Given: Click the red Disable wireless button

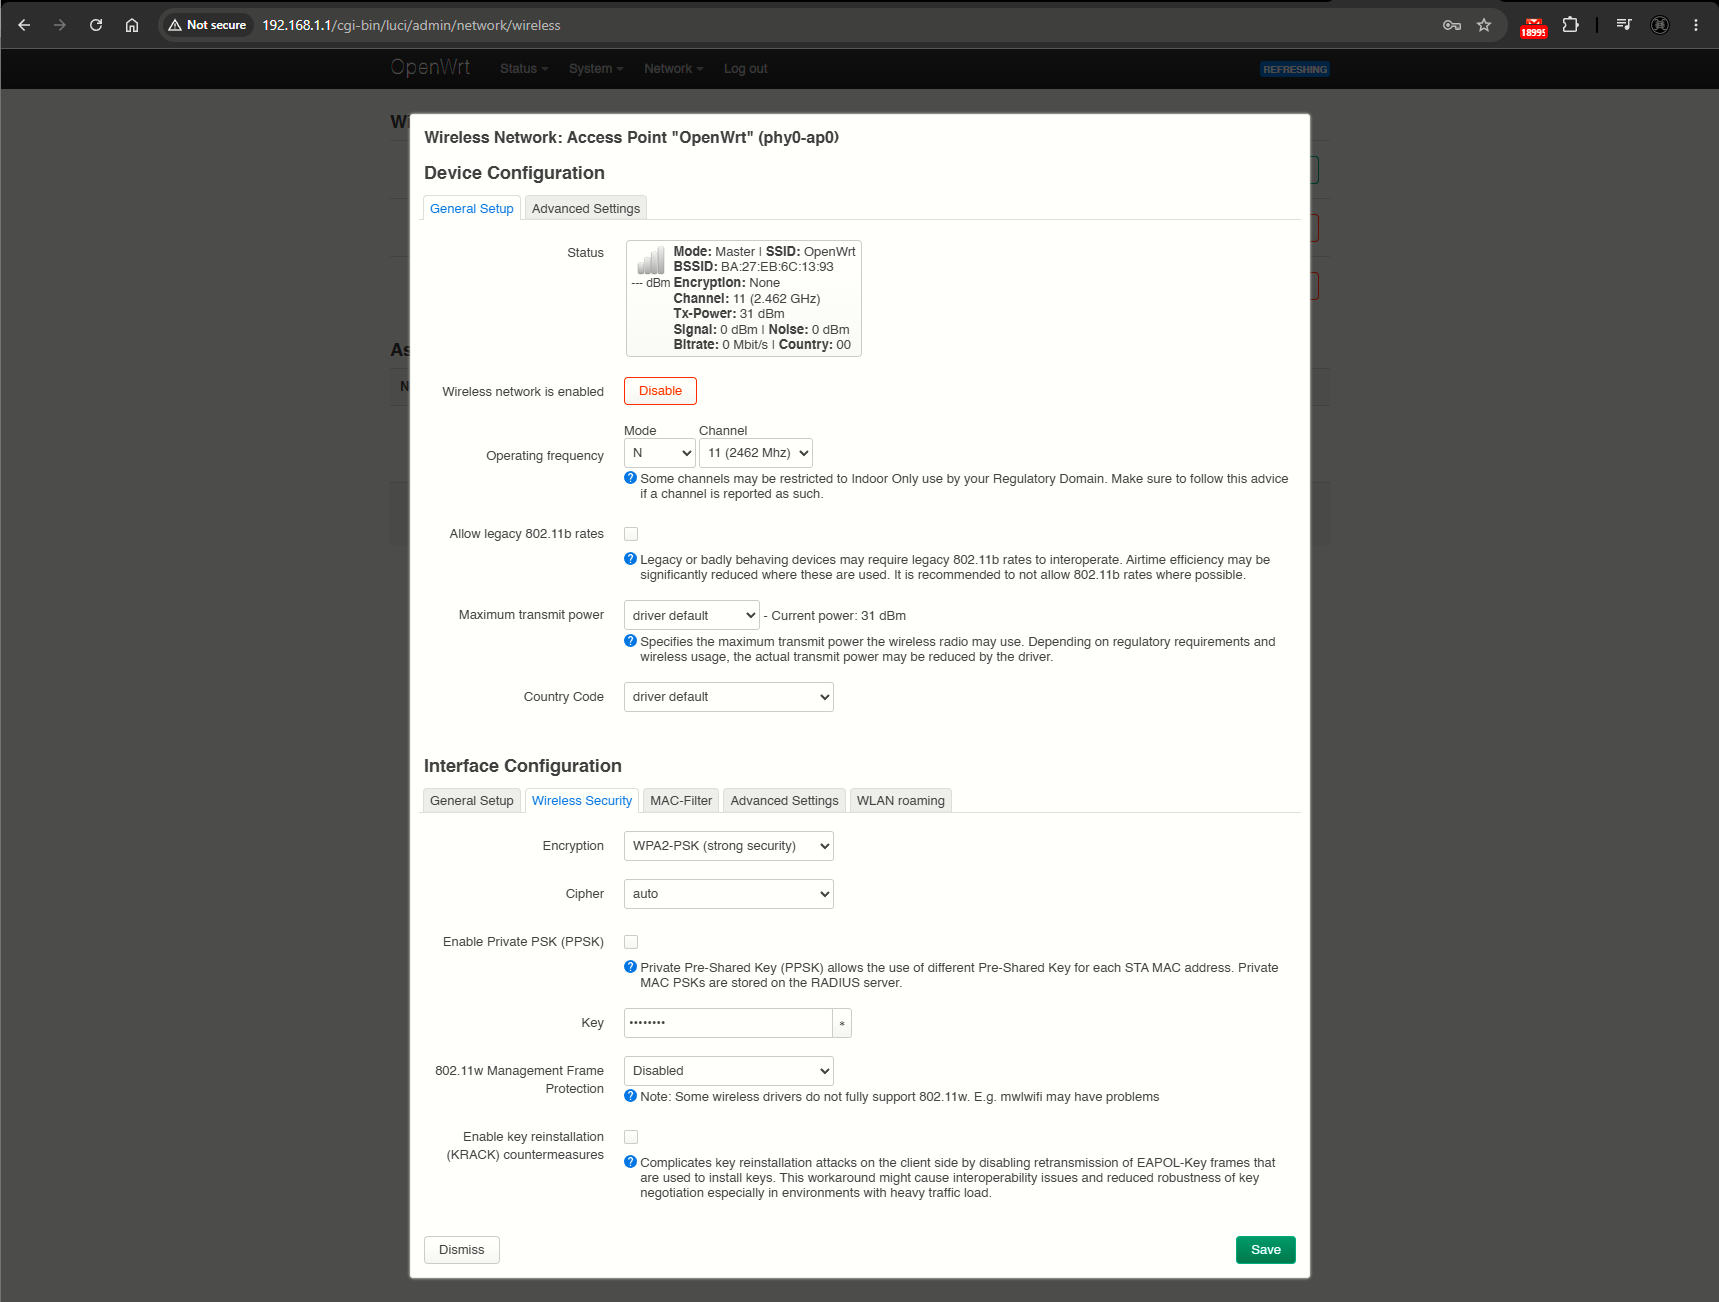Looking at the screenshot, I should [x=660, y=391].
